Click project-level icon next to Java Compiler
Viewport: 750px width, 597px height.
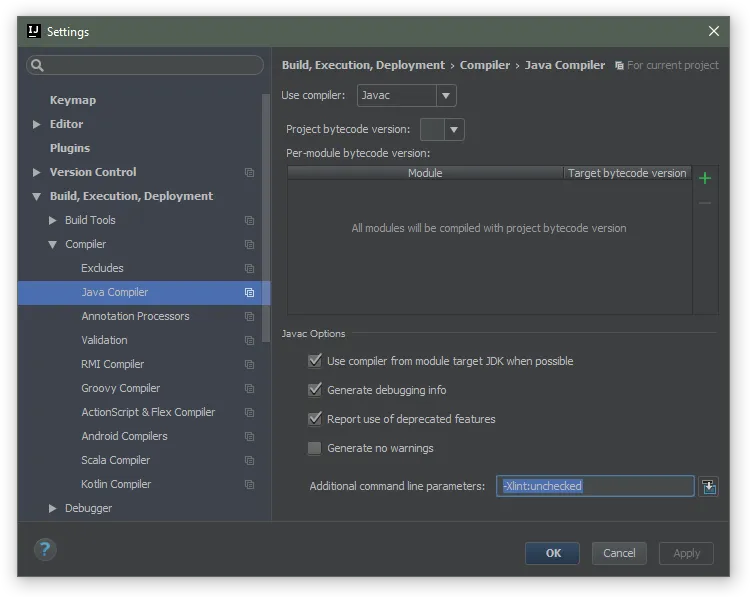(x=249, y=292)
